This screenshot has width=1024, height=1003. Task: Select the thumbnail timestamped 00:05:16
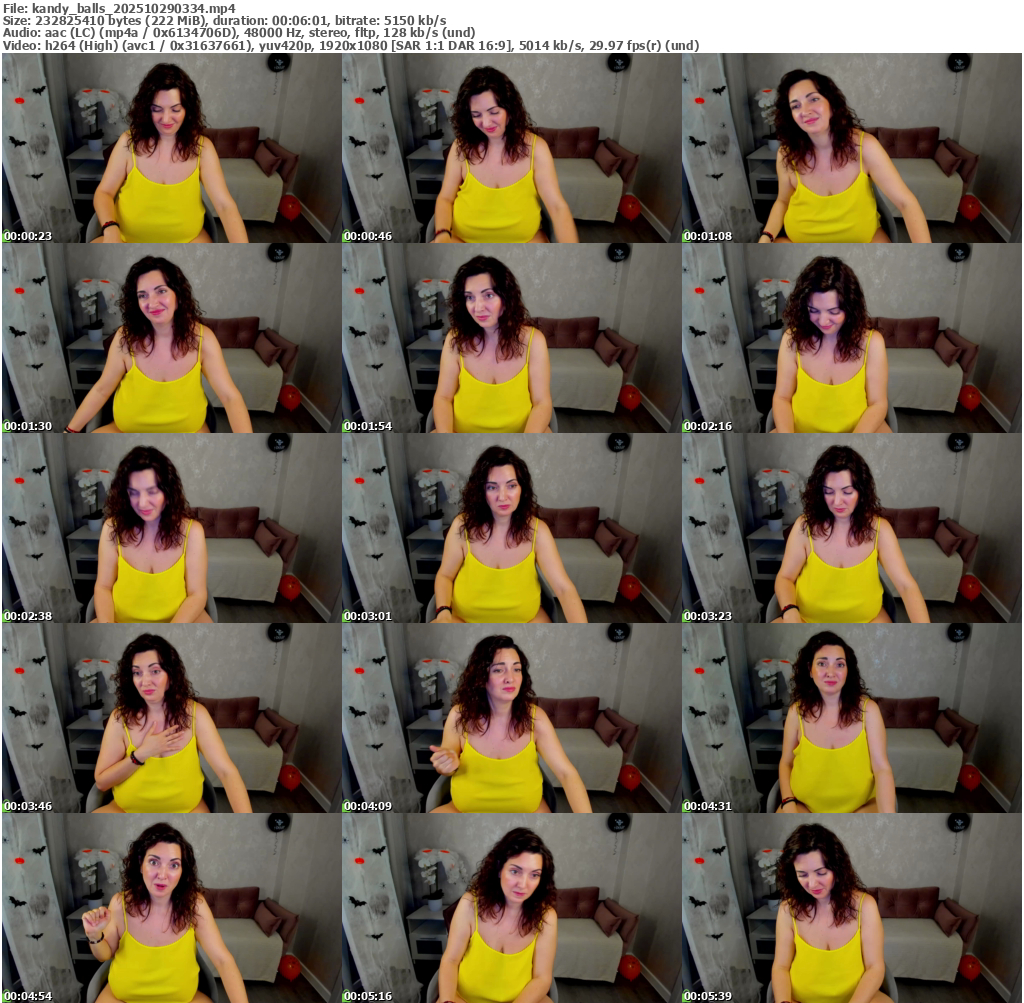[x=511, y=908]
